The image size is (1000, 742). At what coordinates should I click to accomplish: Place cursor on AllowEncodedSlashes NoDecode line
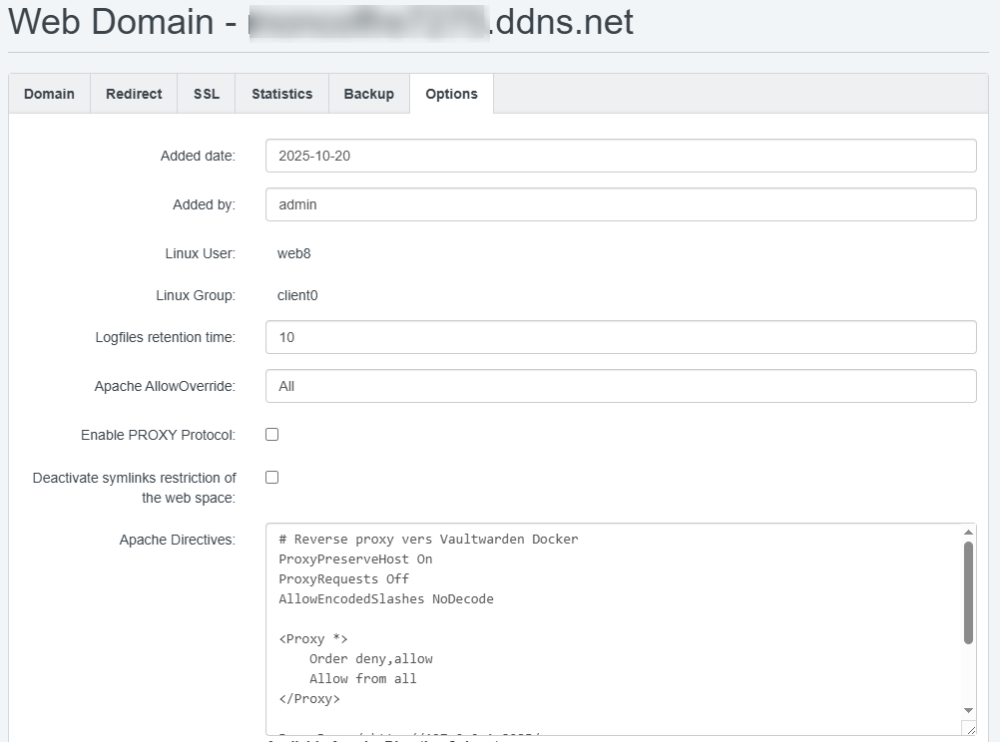click(x=386, y=600)
